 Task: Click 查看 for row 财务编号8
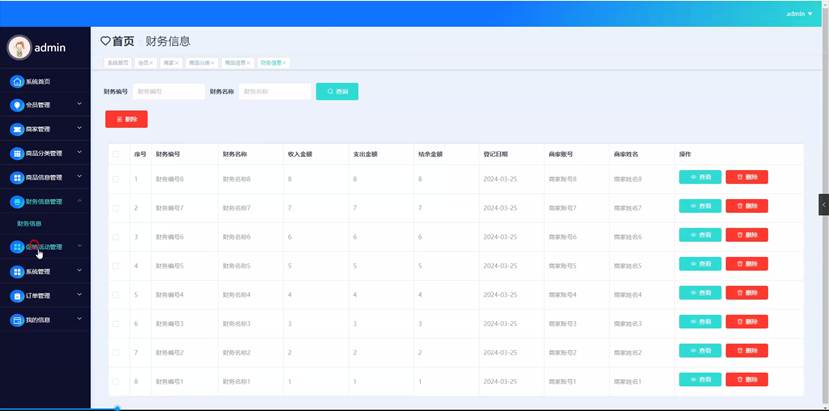700,177
